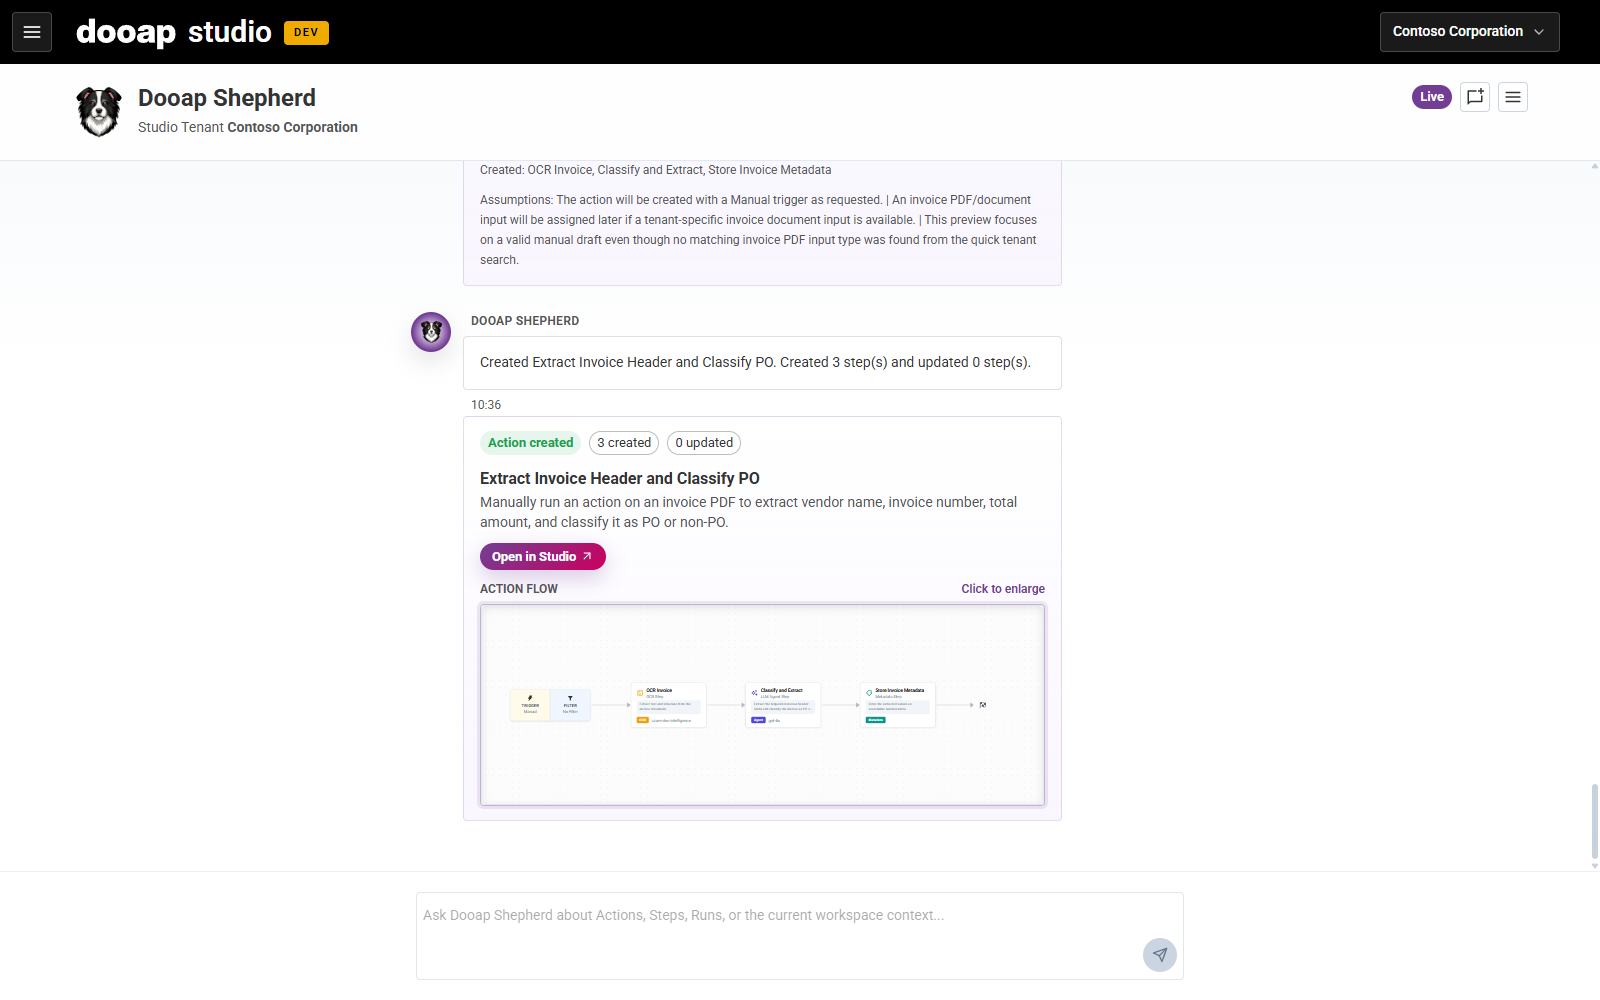Click the 10:36 message timestamp

(x=486, y=405)
